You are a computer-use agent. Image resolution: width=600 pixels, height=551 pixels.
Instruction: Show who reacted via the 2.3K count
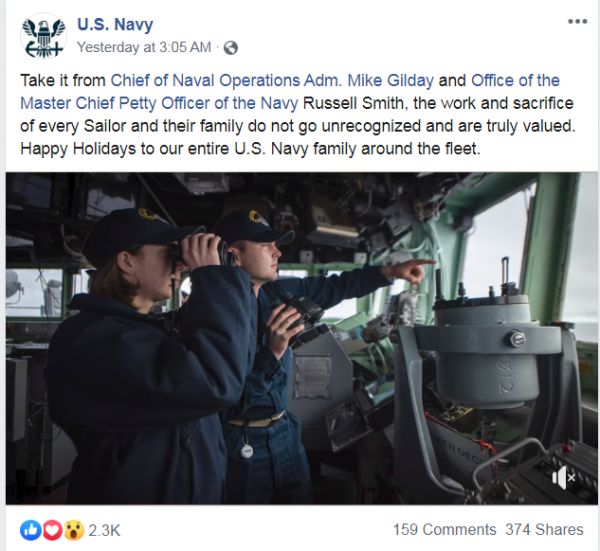[104, 529]
